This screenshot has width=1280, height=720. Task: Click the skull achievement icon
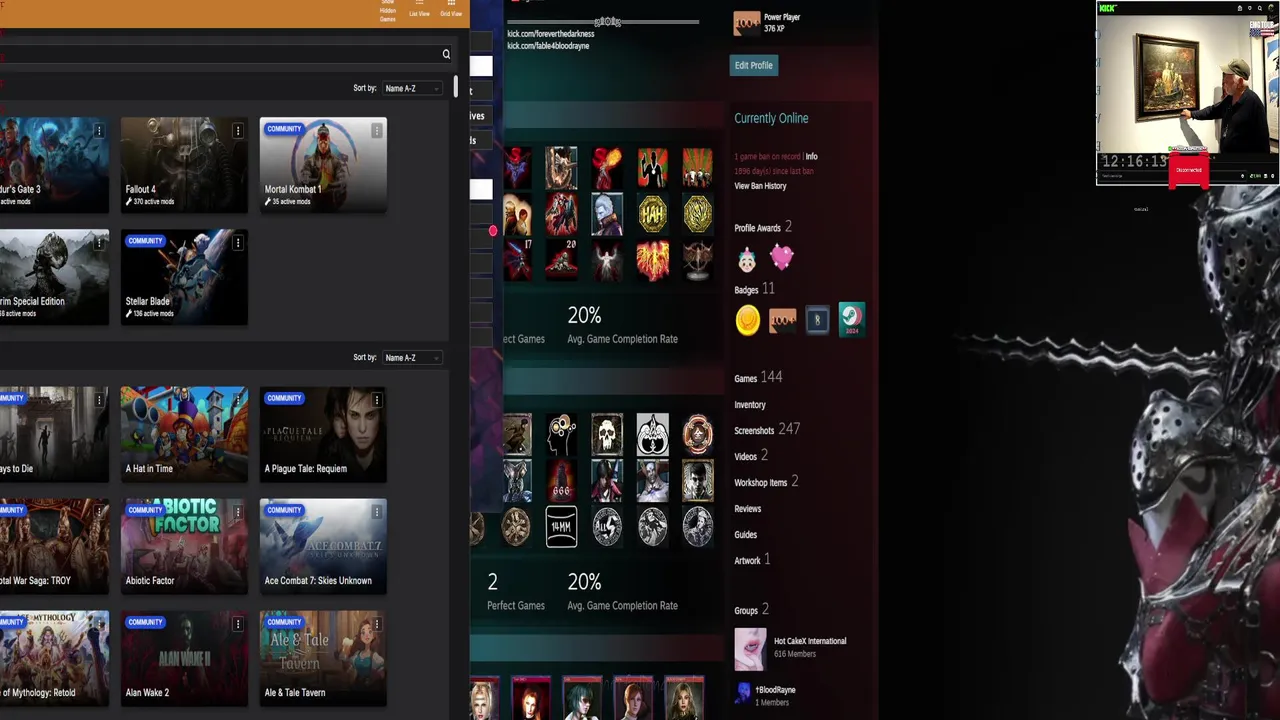607,434
